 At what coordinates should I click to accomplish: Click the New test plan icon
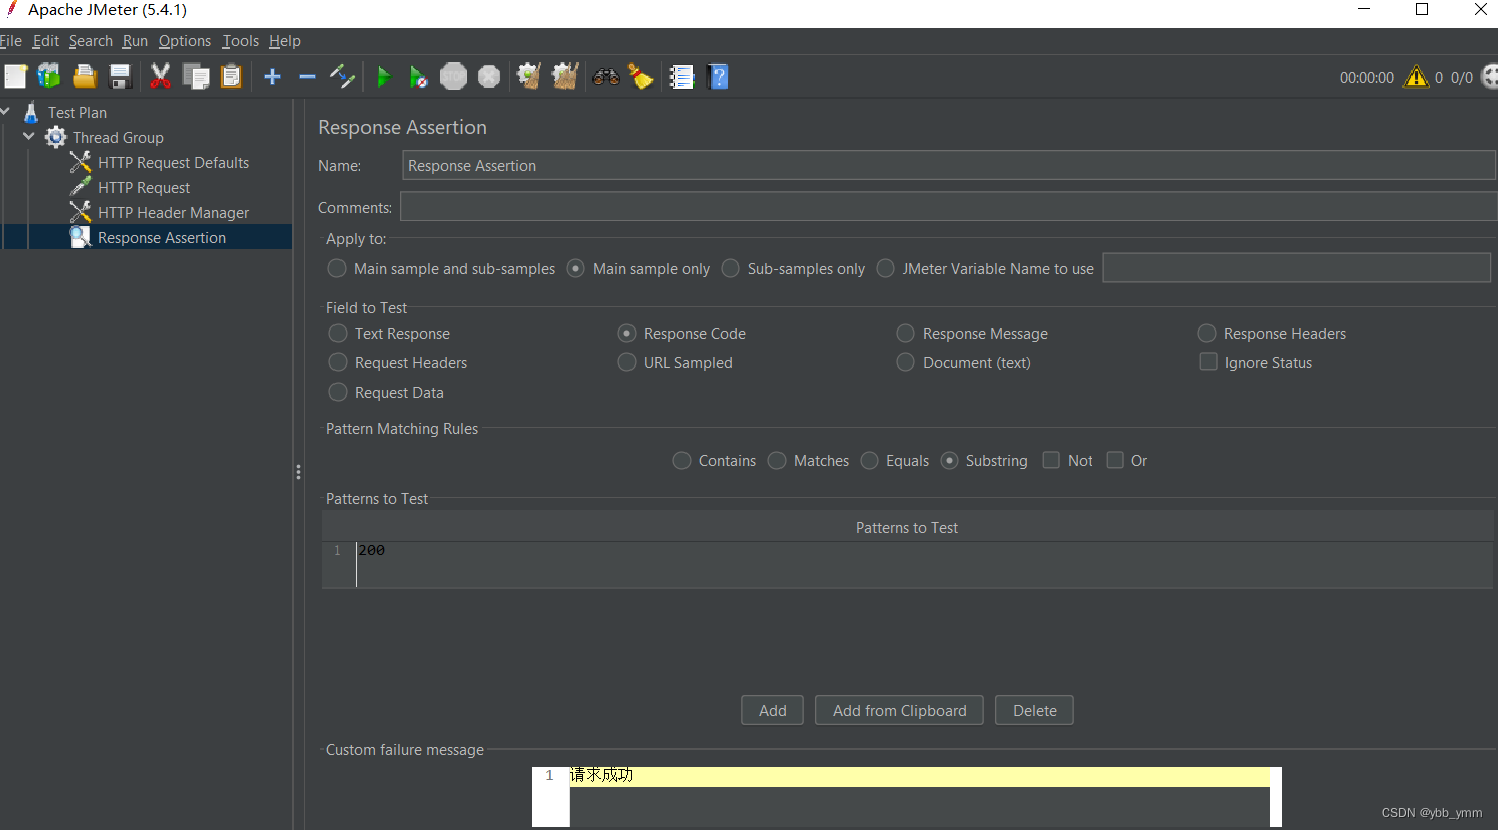click(16, 77)
